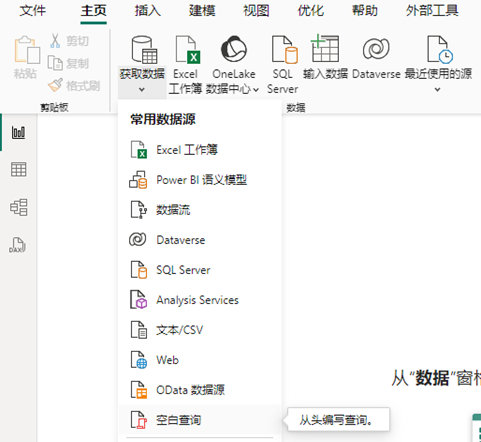481x442 pixels.
Task: Click the Web globe icon
Action: point(138,360)
